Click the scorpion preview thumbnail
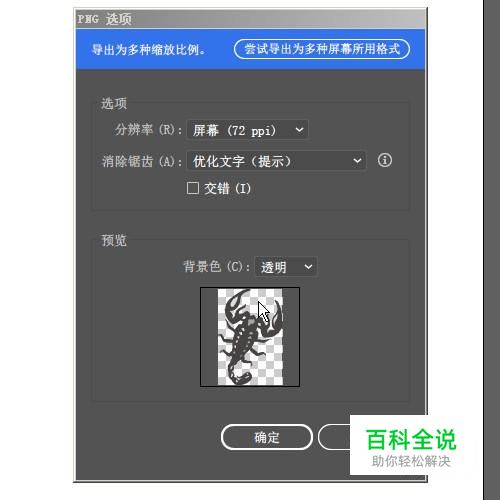 250,337
